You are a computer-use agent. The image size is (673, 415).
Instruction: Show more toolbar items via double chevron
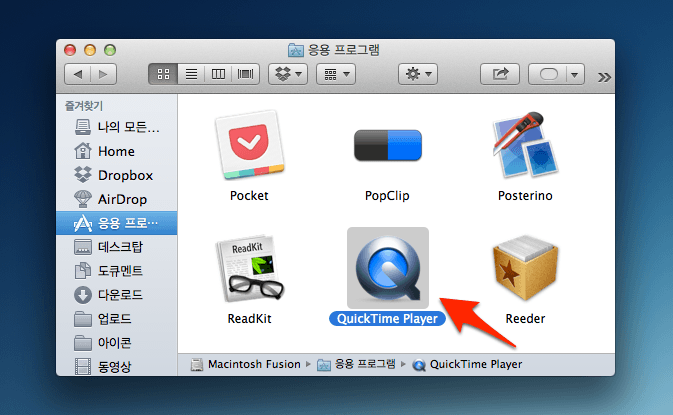(604, 77)
